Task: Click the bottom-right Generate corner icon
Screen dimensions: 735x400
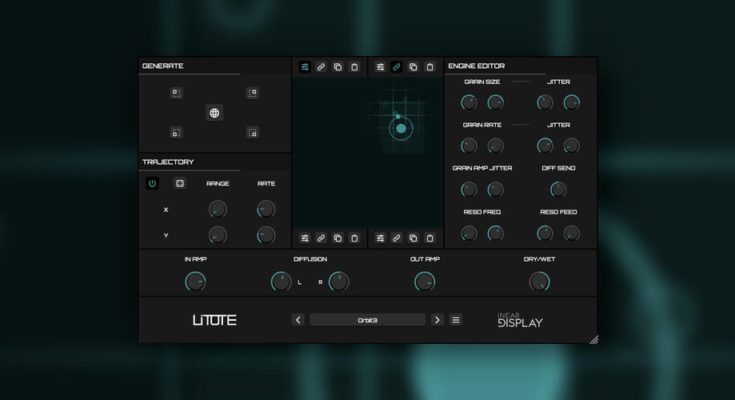Action: 253,132
